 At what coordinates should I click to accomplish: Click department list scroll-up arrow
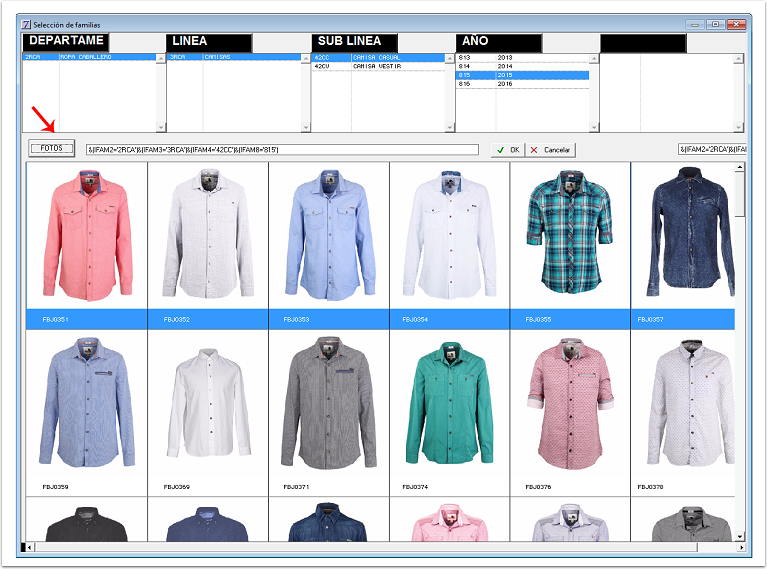coord(161,58)
